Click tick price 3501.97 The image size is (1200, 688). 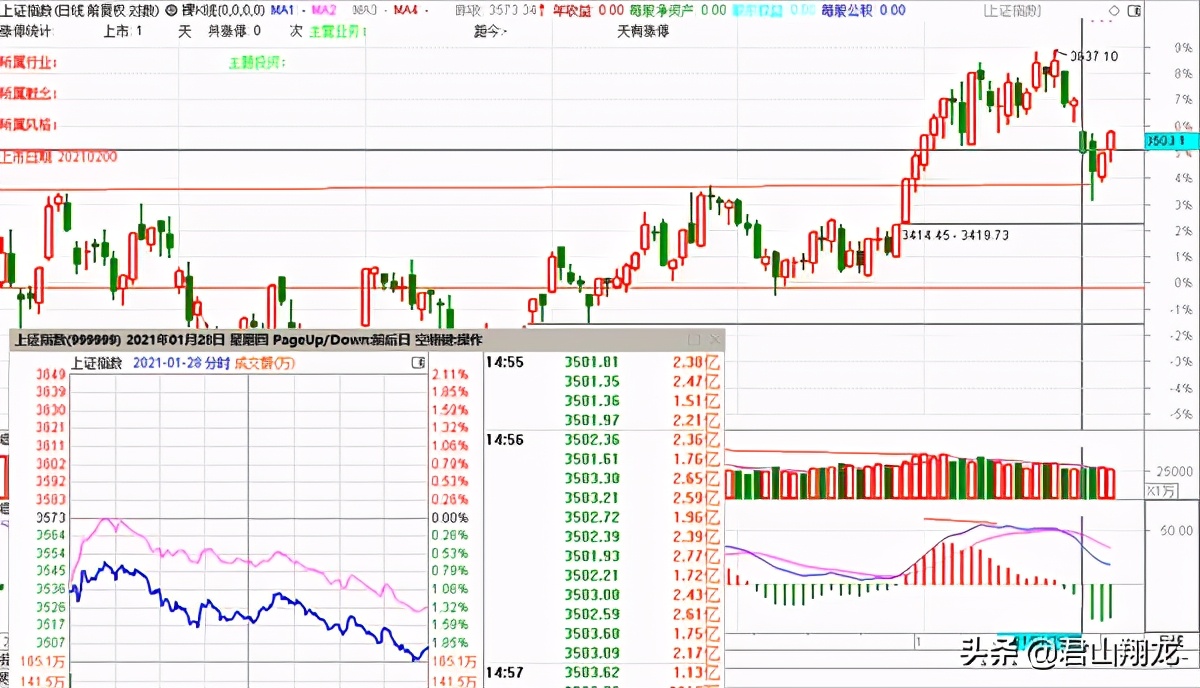[x=592, y=420]
